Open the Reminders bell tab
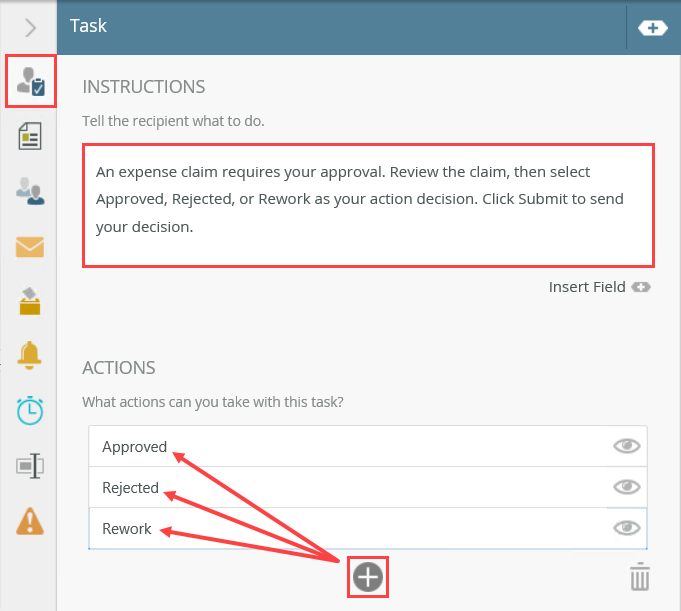Image resolution: width=681 pixels, height=611 pixels. 30,355
